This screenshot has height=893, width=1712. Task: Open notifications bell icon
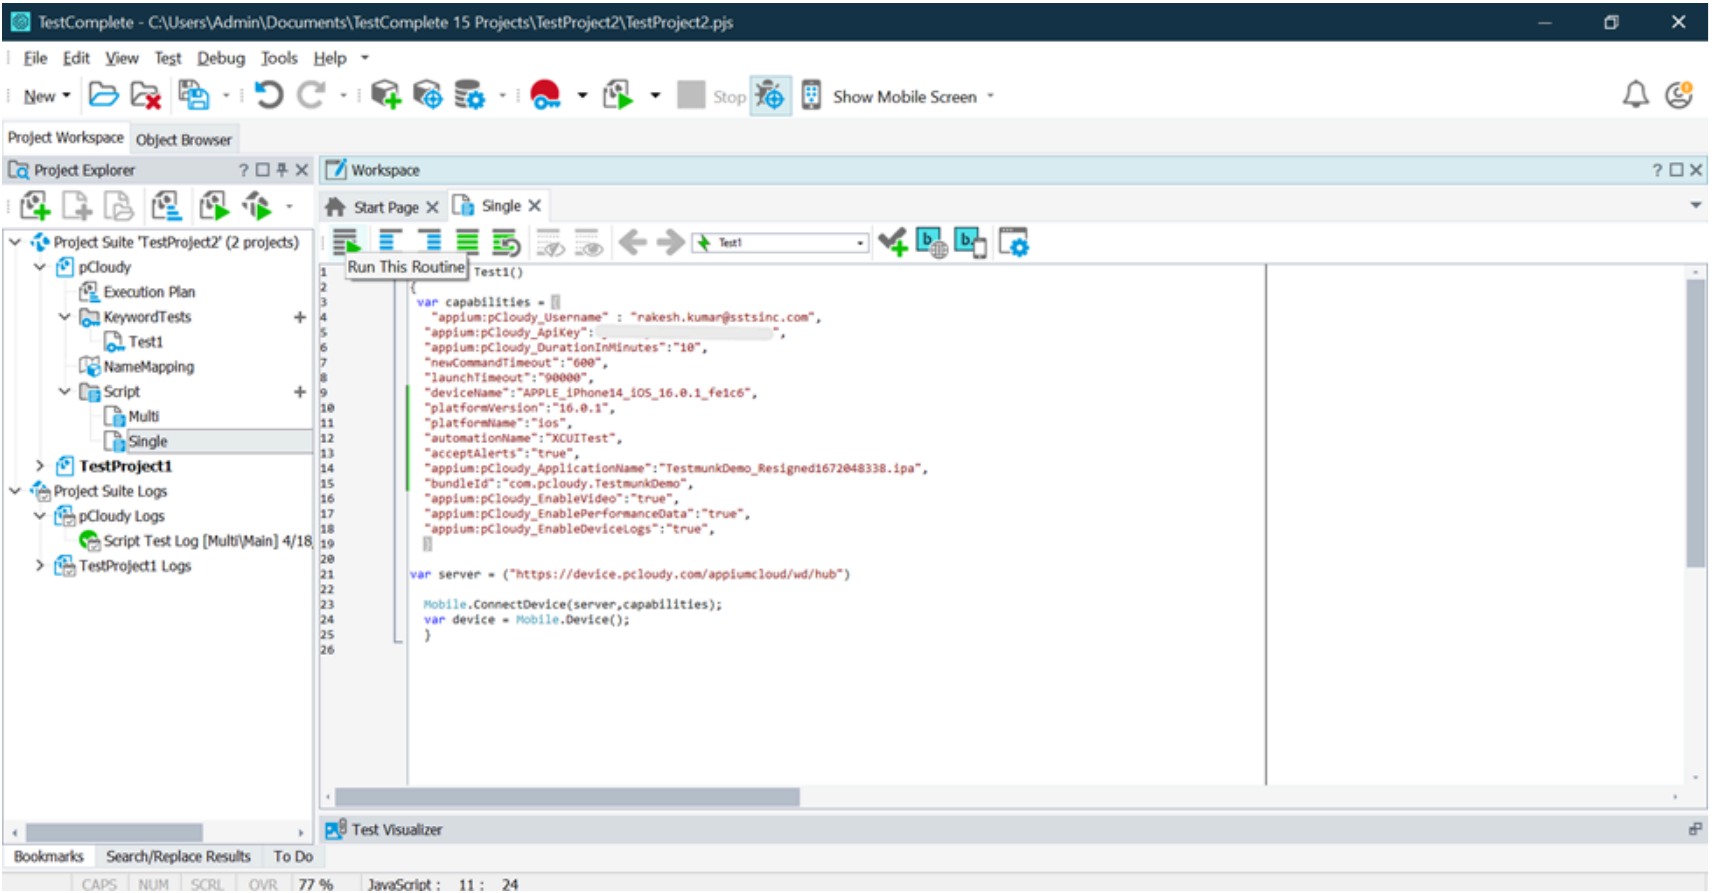tap(1635, 96)
